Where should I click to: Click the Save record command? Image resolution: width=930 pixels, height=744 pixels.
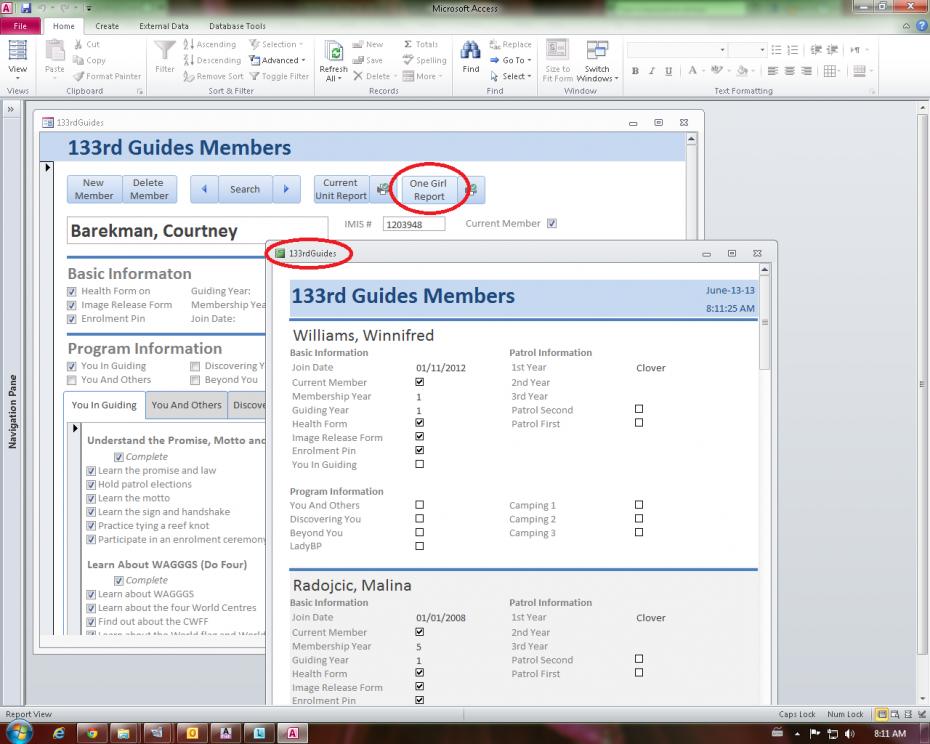(368, 60)
